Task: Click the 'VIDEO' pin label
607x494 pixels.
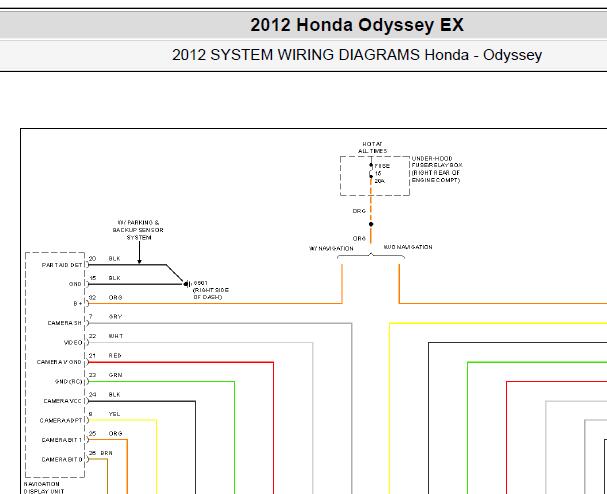Action: click(x=73, y=343)
